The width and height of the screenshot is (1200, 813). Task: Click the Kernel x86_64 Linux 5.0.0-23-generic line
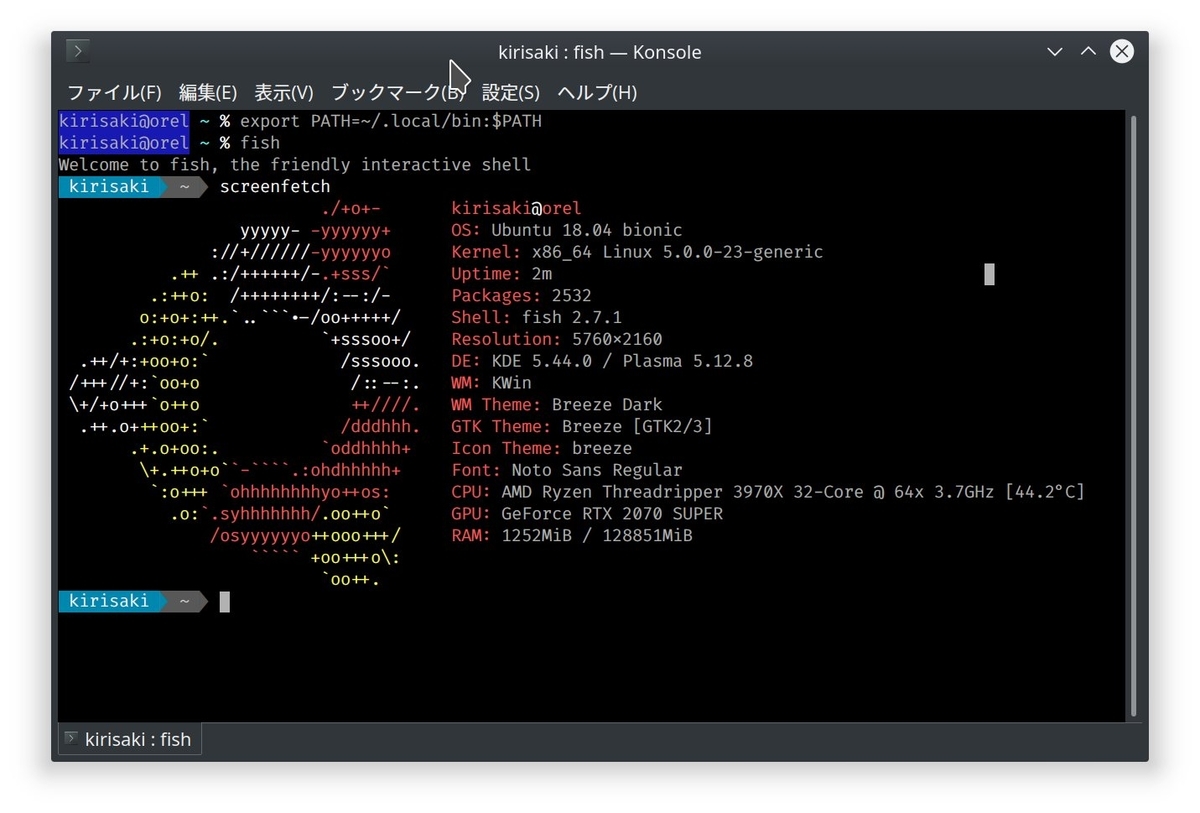(x=637, y=252)
